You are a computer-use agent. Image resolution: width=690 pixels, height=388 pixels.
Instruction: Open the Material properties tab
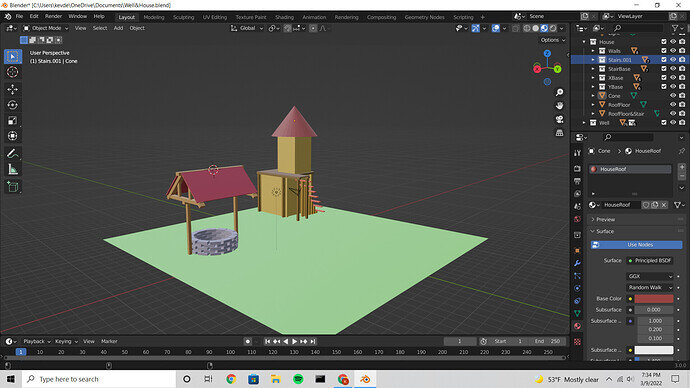[577, 326]
